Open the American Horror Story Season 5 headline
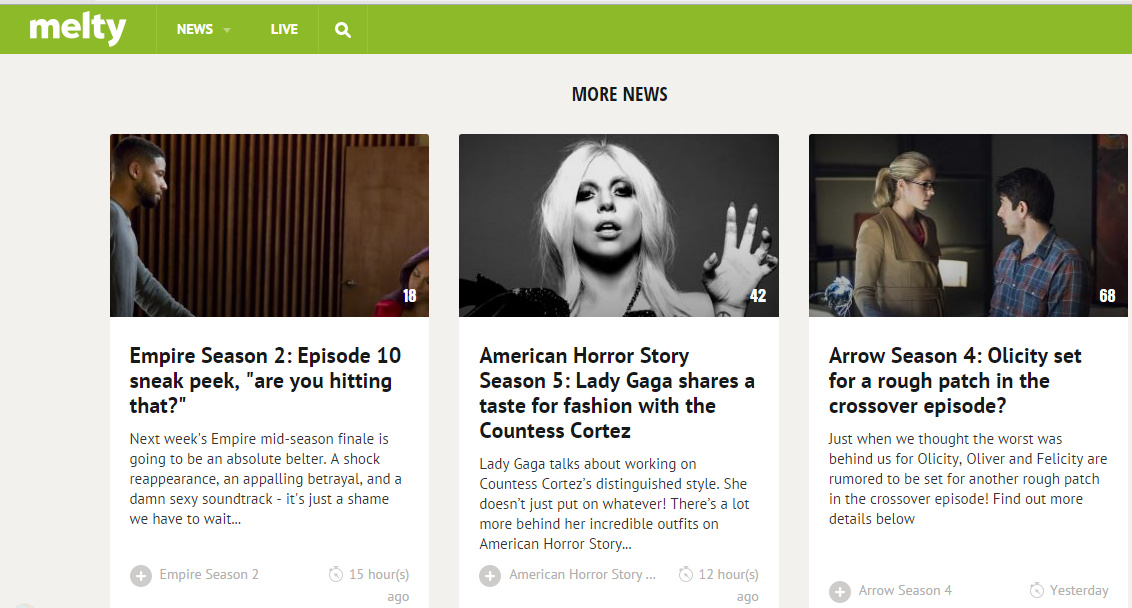The height and width of the screenshot is (608, 1132). click(617, 393)
